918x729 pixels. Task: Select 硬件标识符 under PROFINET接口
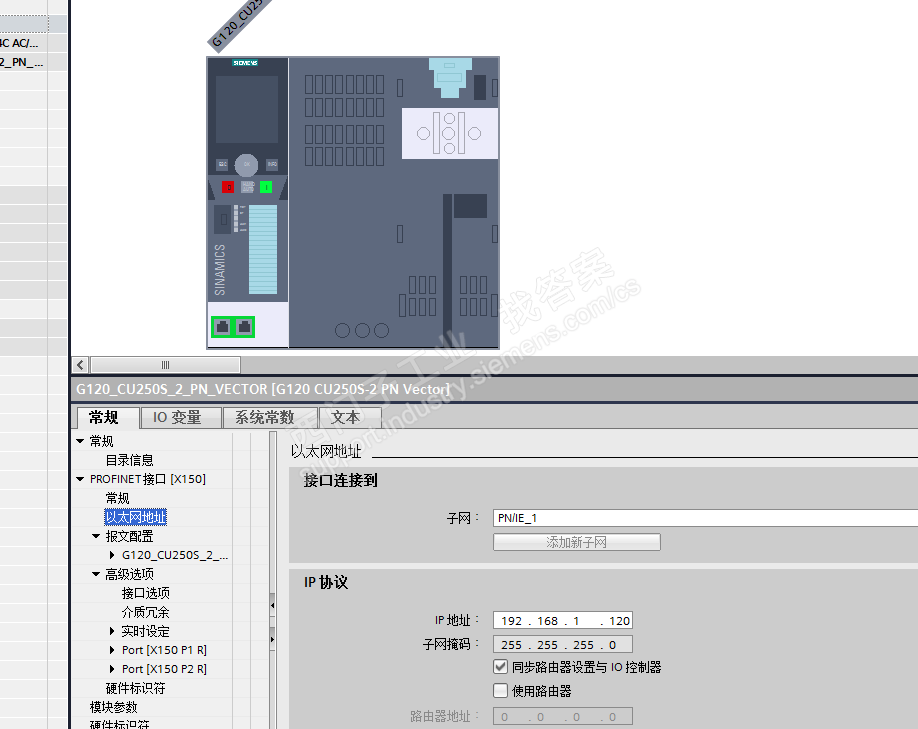tap(135, 688)
